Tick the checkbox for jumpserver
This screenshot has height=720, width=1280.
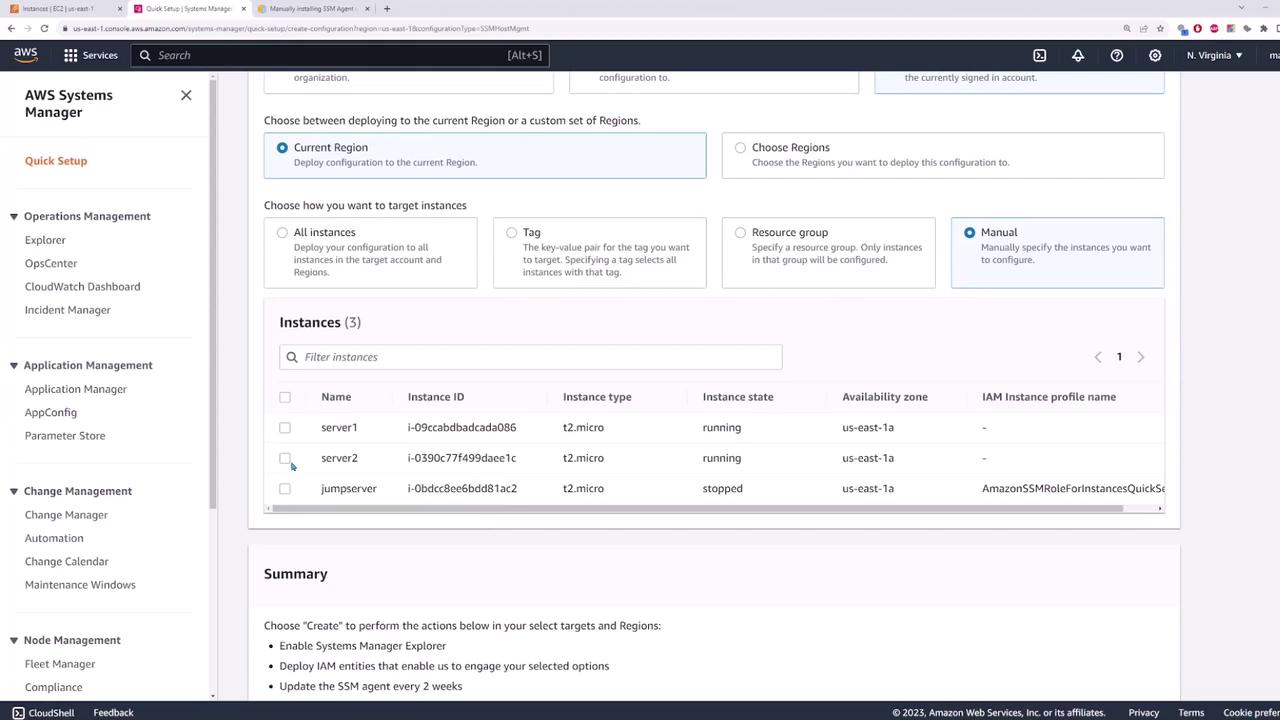(x=285, y=489)
